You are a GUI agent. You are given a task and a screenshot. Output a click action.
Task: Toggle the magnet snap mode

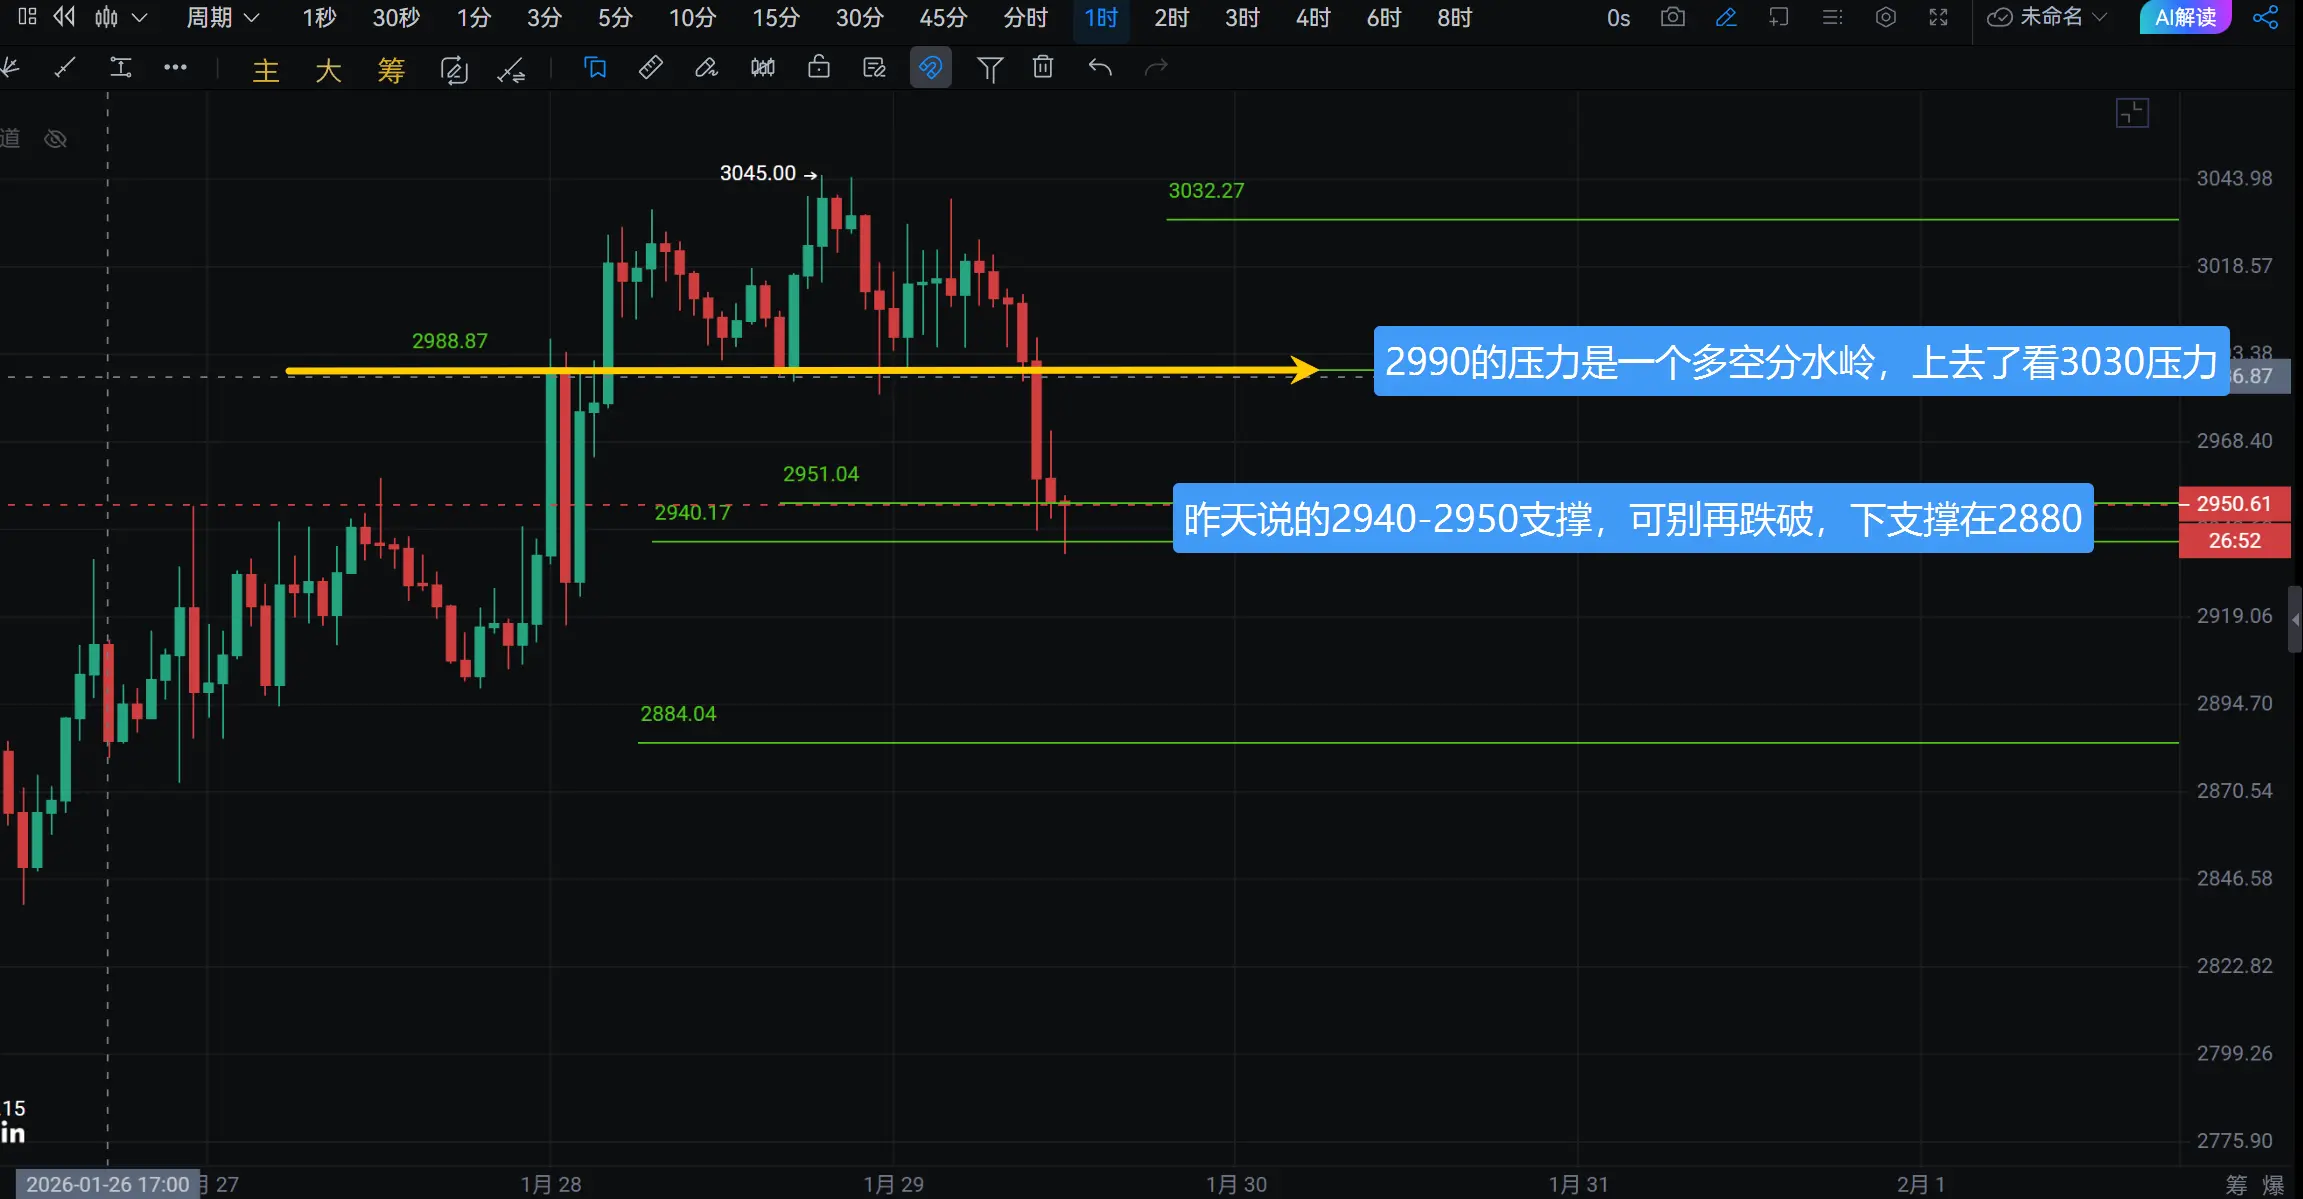[x=930, y=67]
